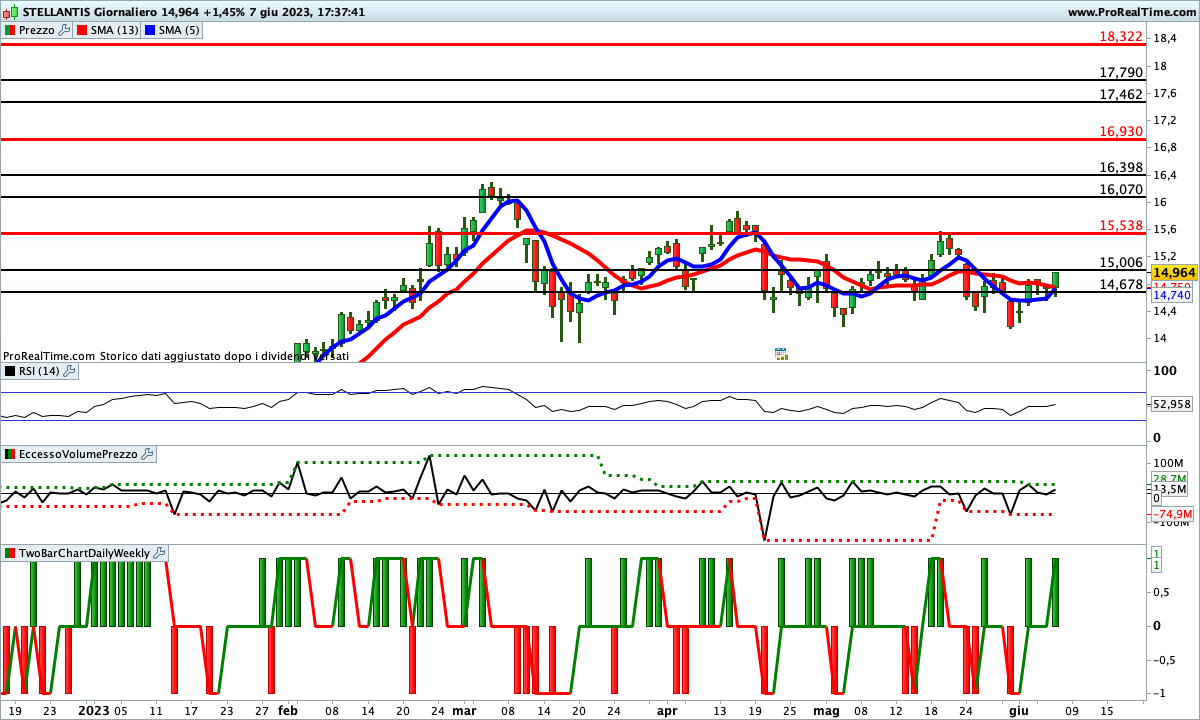1200x720 pixels.
Task: Click the 13,5M volume value tag
Action: pyautogui.click(x=1168, y=489)
